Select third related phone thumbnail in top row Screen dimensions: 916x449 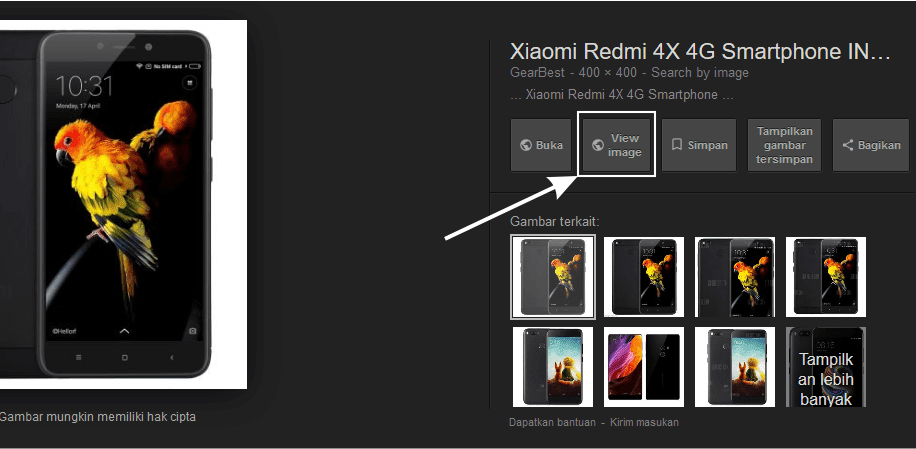point(735,277)
